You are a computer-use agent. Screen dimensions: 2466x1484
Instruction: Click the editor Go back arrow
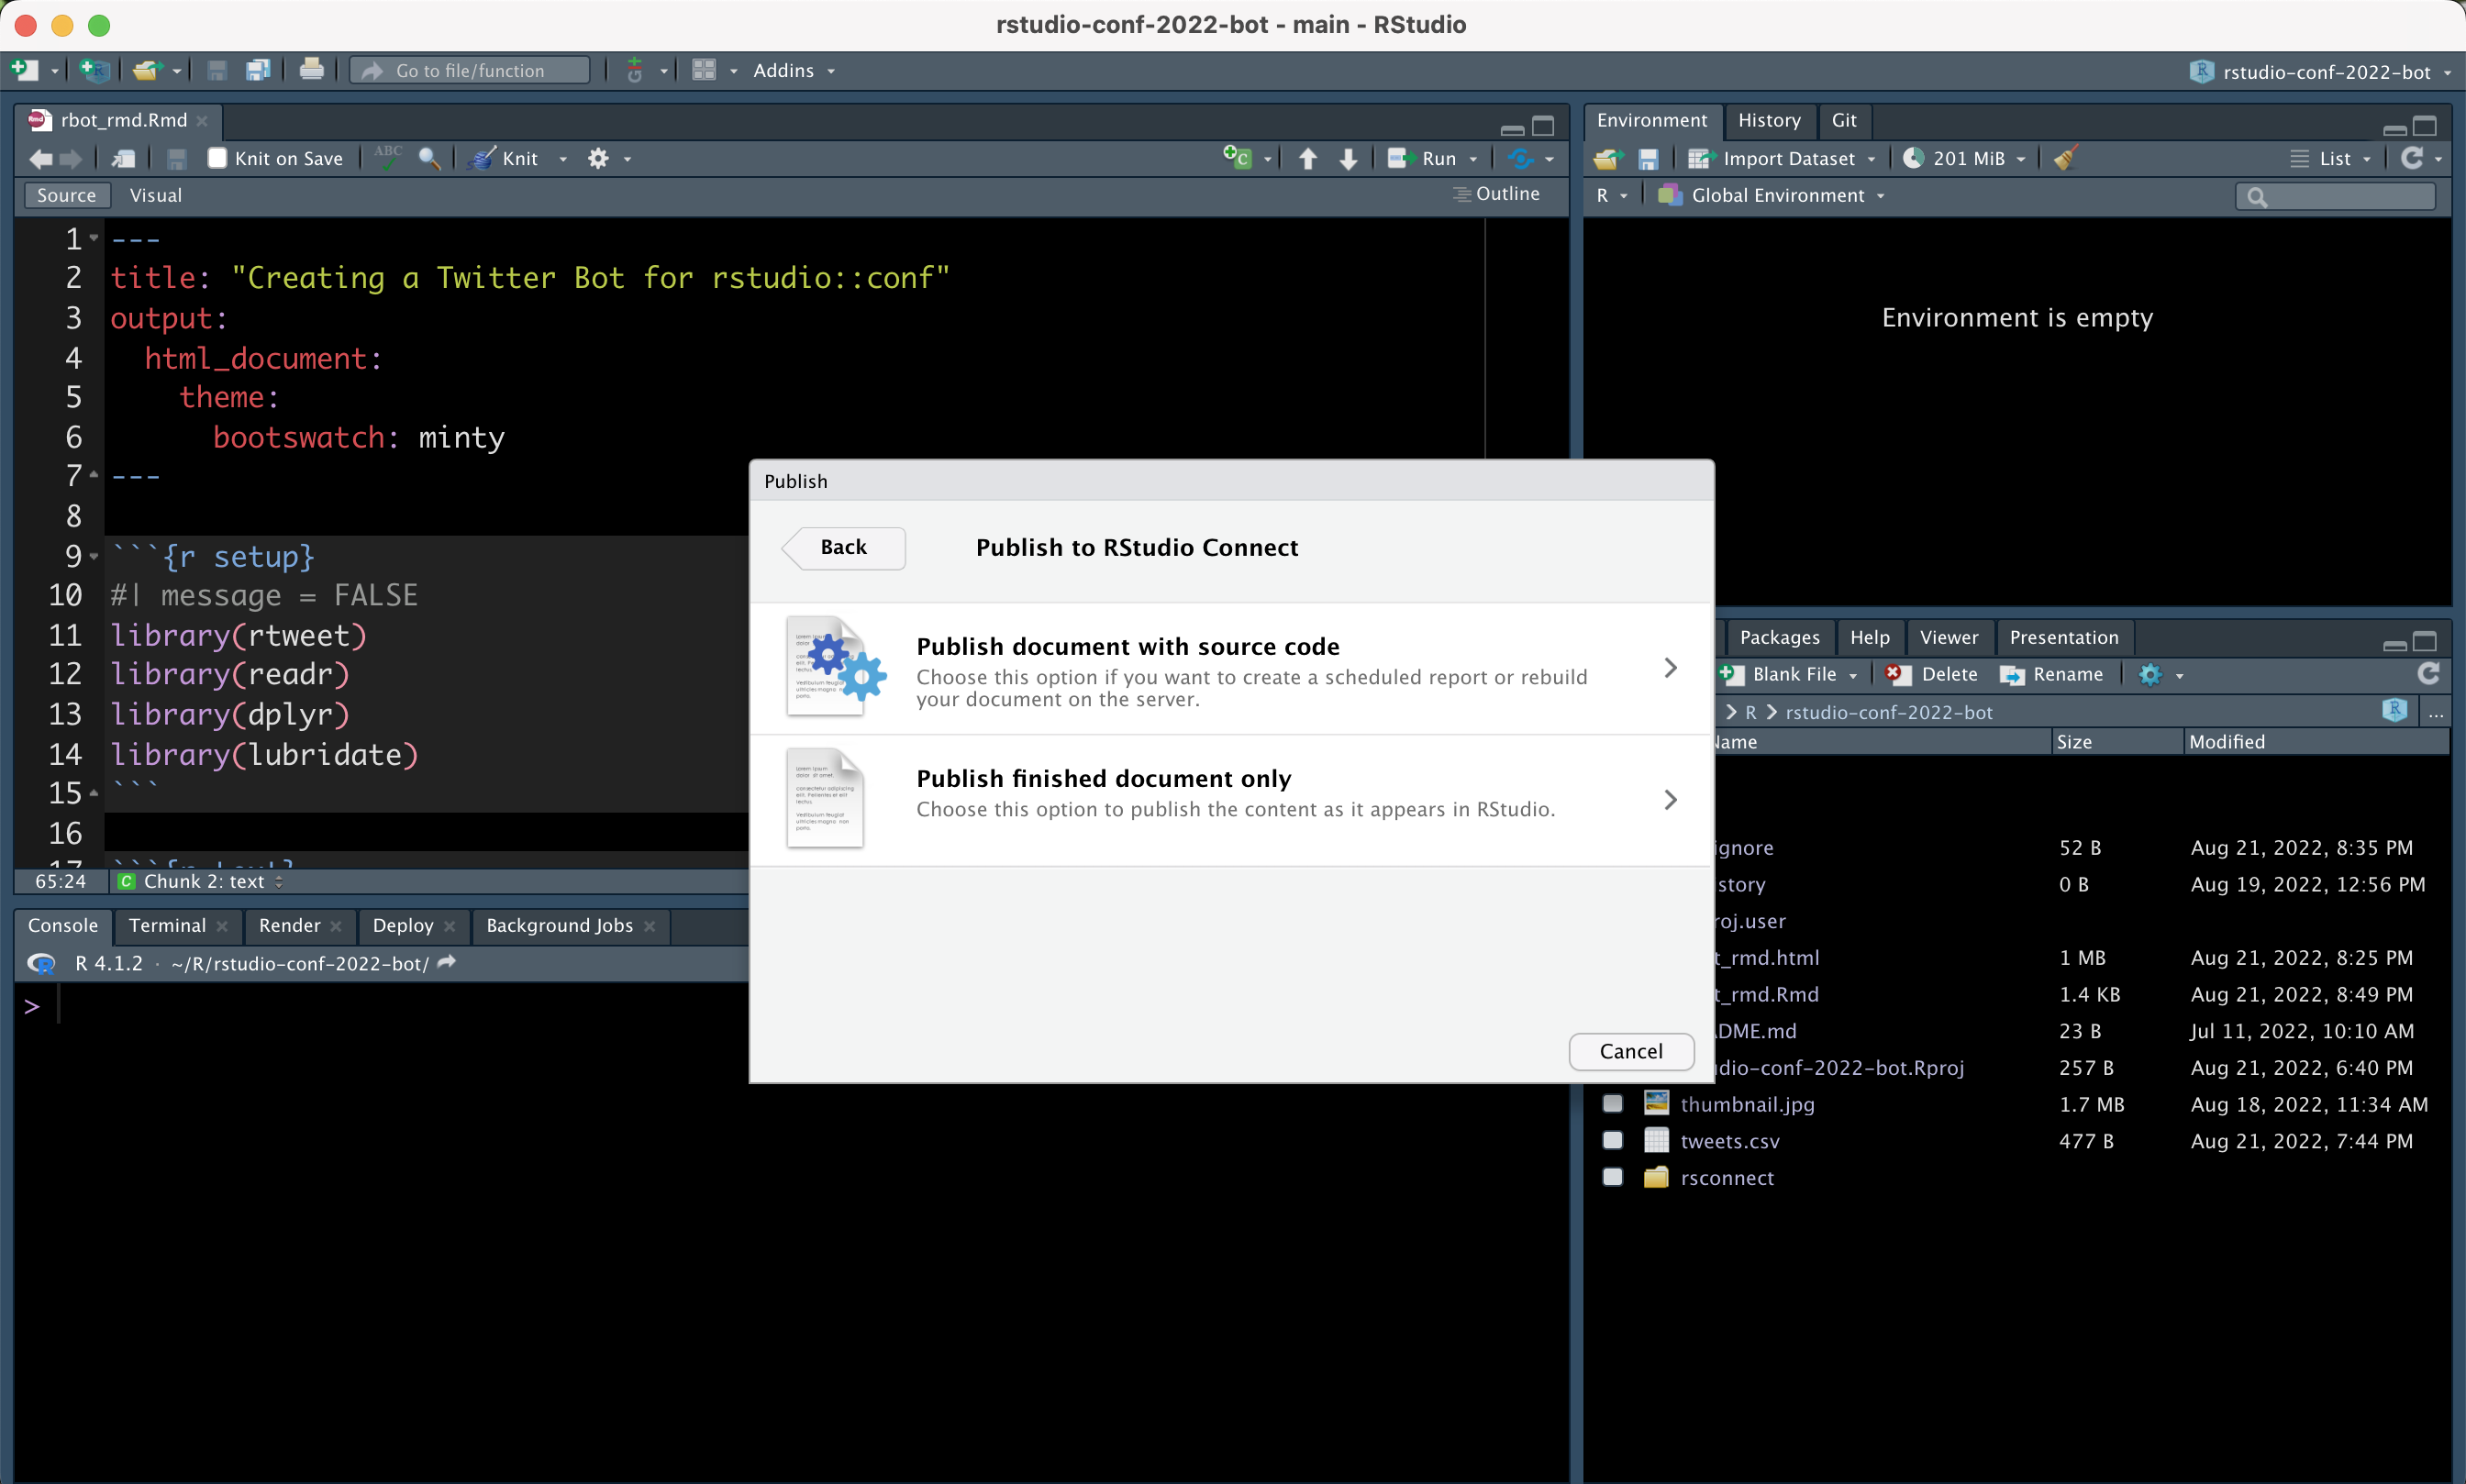point(41,158)
